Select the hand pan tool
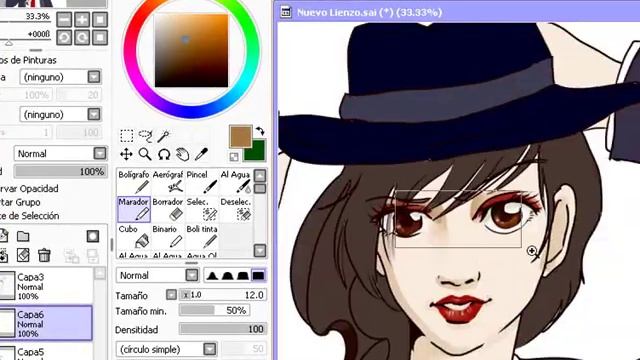This screenshot has height=360, width=640. (x=182, y=154)
